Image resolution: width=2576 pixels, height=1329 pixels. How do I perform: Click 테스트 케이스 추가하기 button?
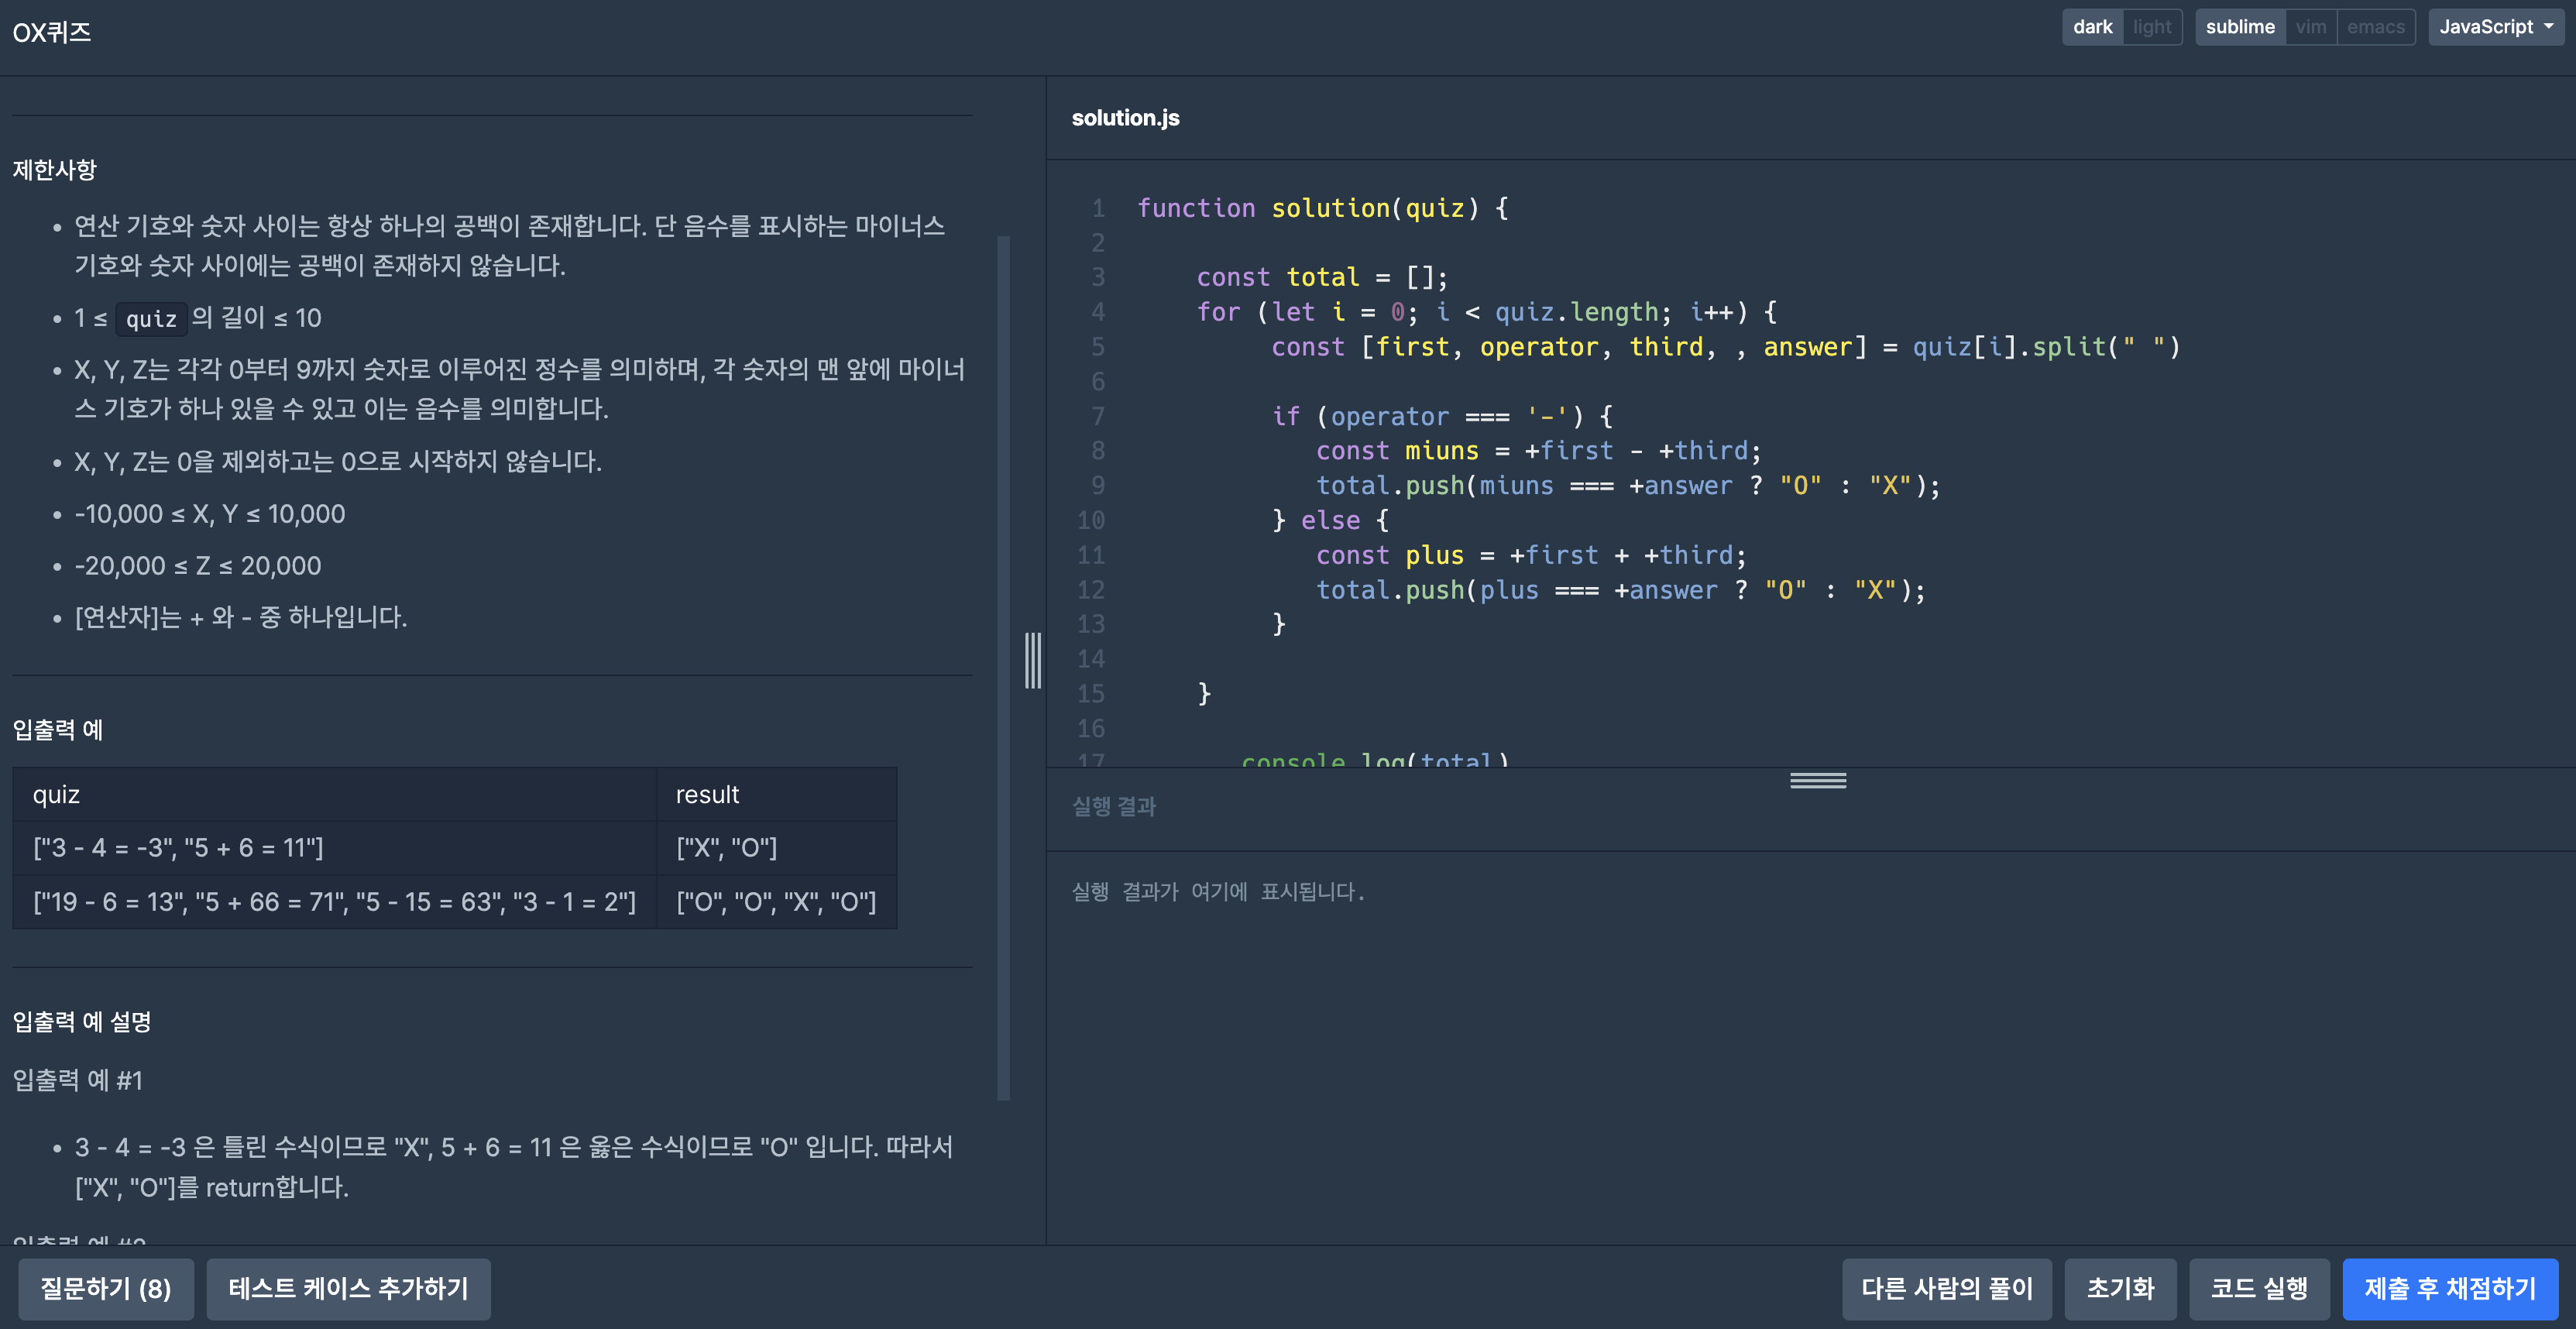pos(348,1288)
